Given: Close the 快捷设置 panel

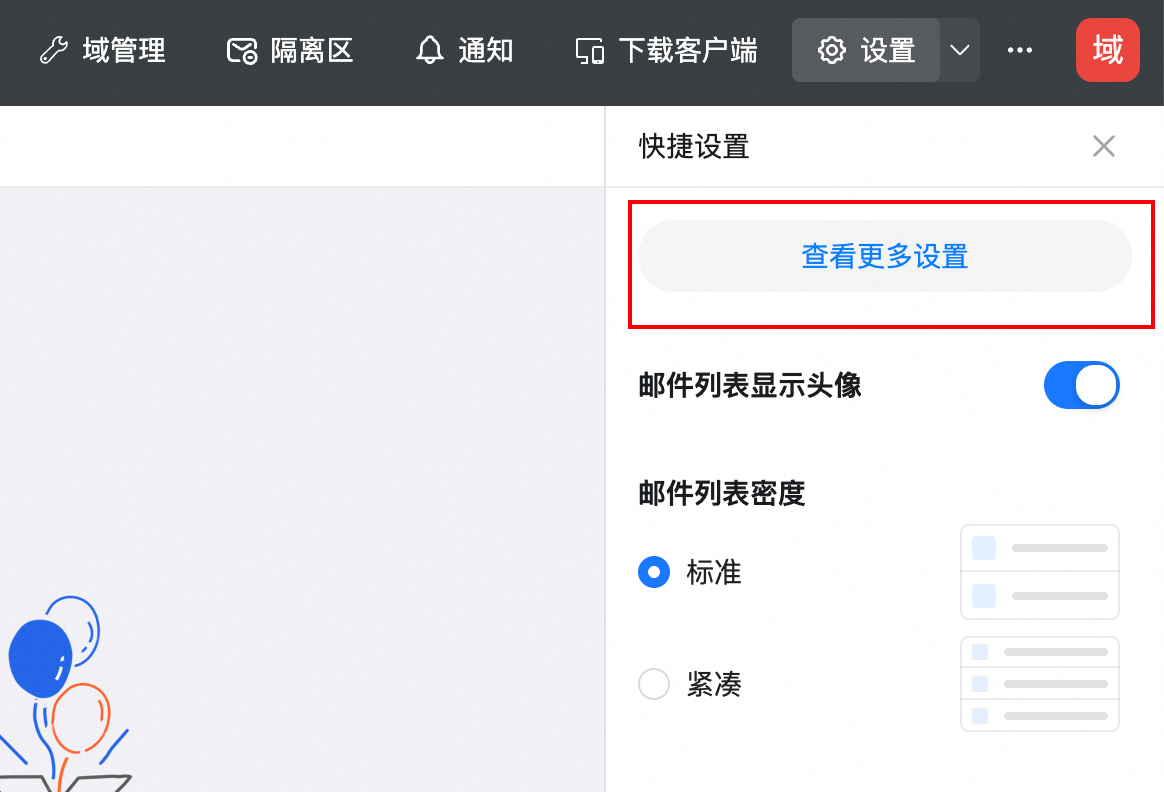Looking at the screenshot, I should click(1103, 147).
